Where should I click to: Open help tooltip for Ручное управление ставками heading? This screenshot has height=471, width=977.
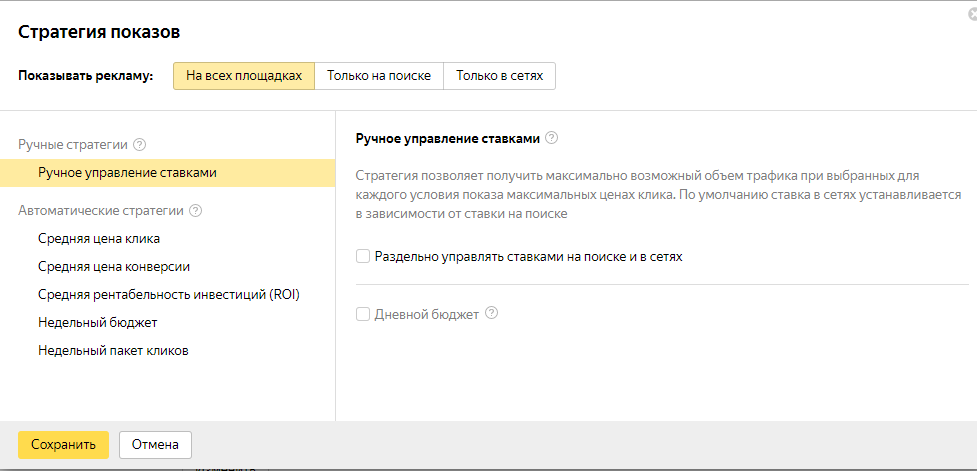pos(551,138)
